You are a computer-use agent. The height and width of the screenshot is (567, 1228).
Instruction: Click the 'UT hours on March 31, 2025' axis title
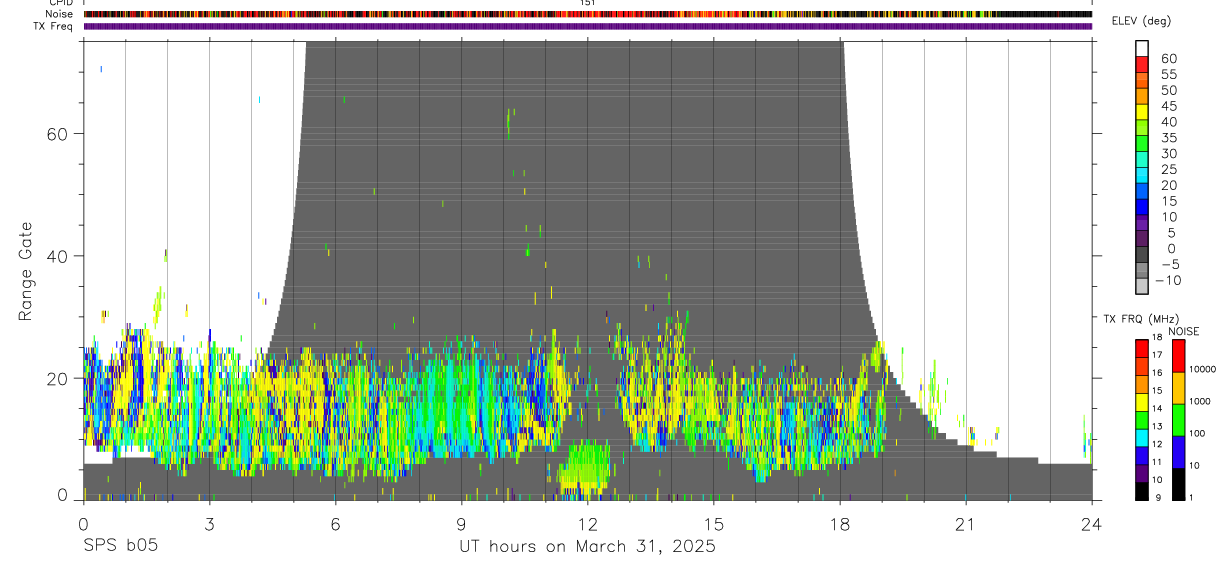coord(587,547)
